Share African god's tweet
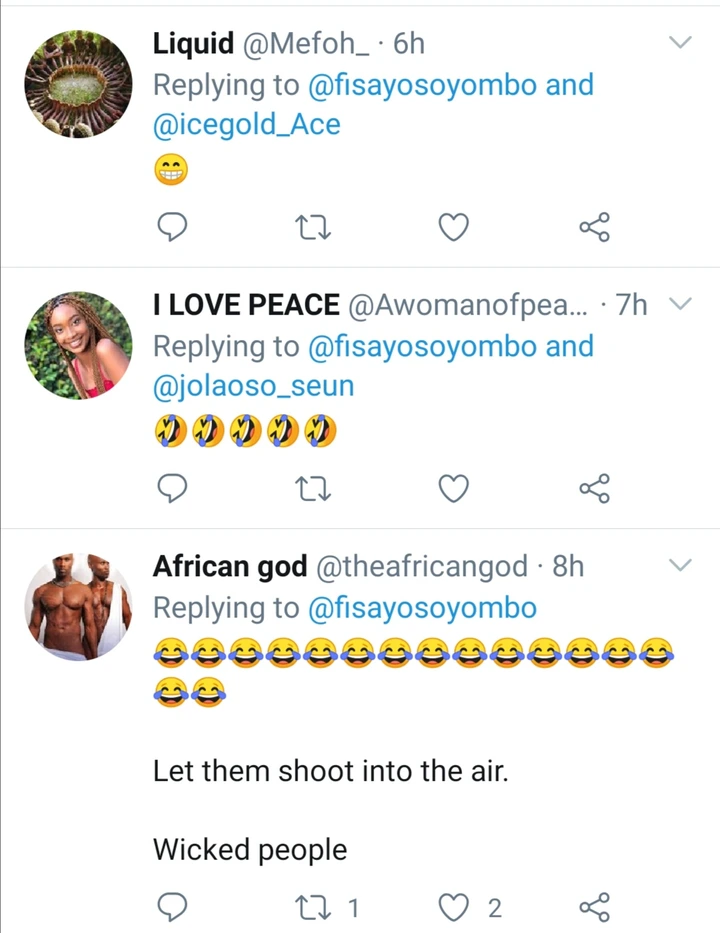The width and height of the screenshot is (720, 933). coord(594,908)
